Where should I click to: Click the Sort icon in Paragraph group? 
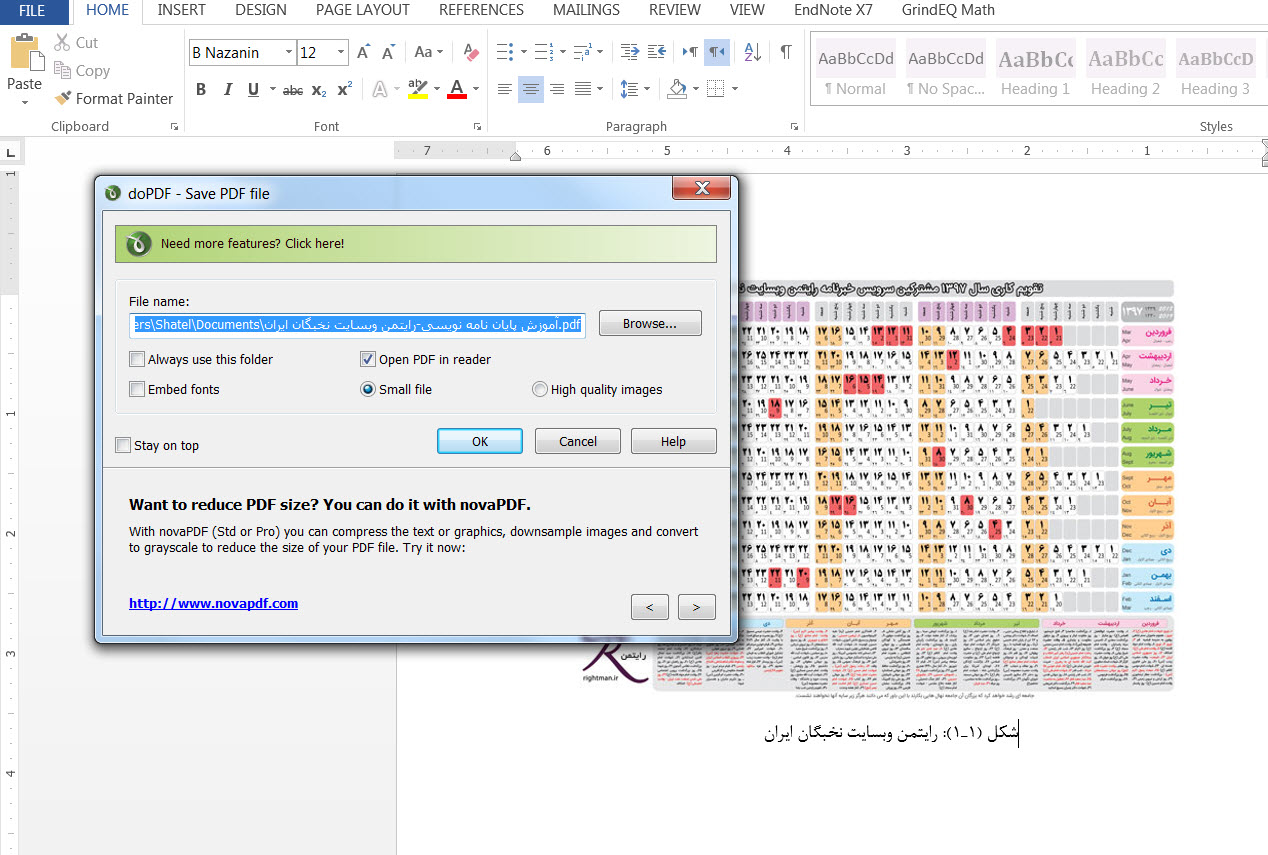[x=753, y=52]
